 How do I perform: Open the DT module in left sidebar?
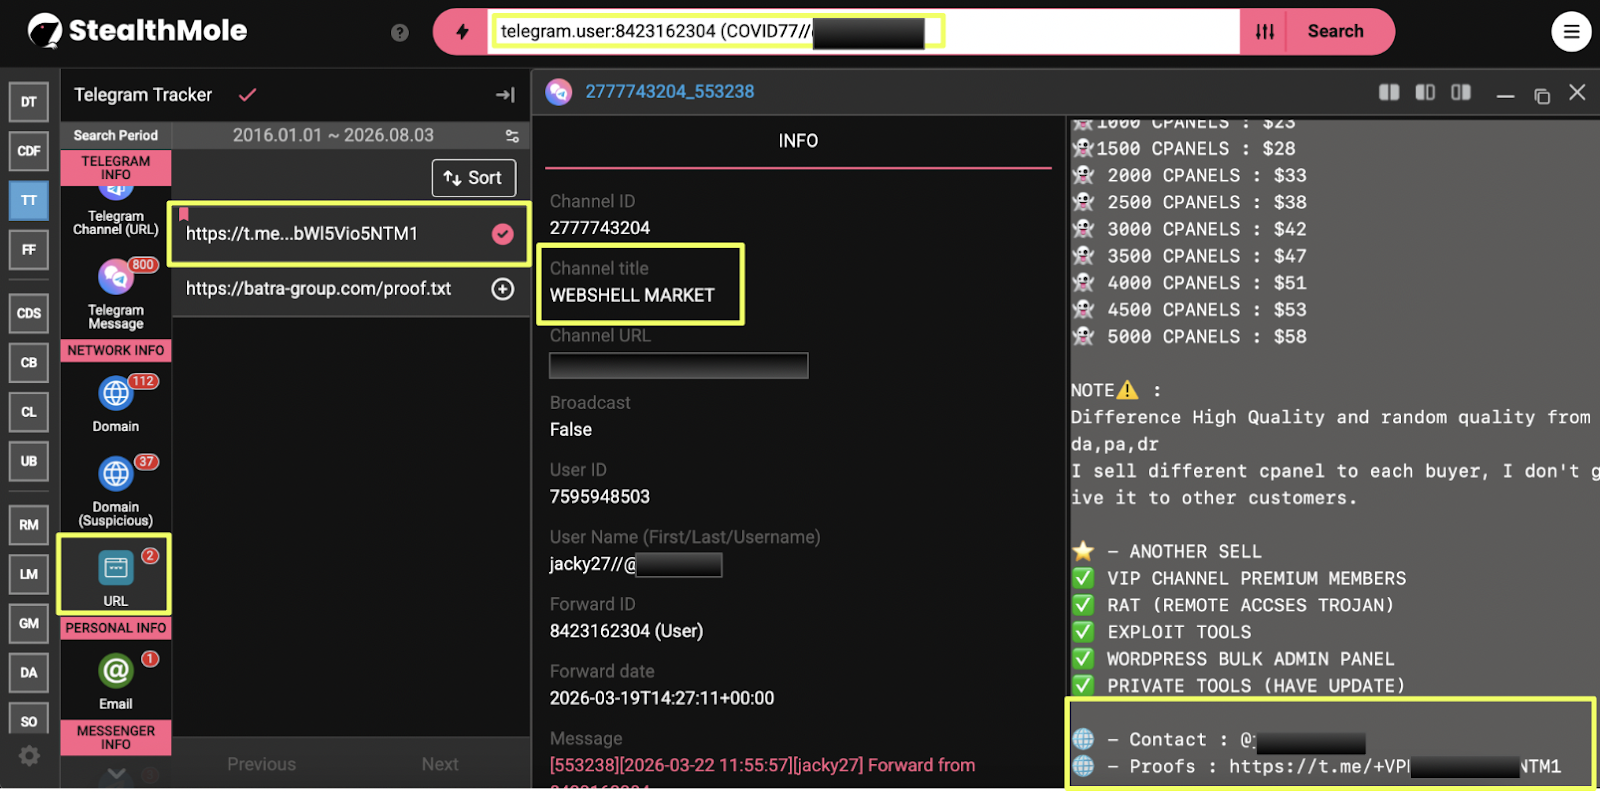[x=29, y=101]
